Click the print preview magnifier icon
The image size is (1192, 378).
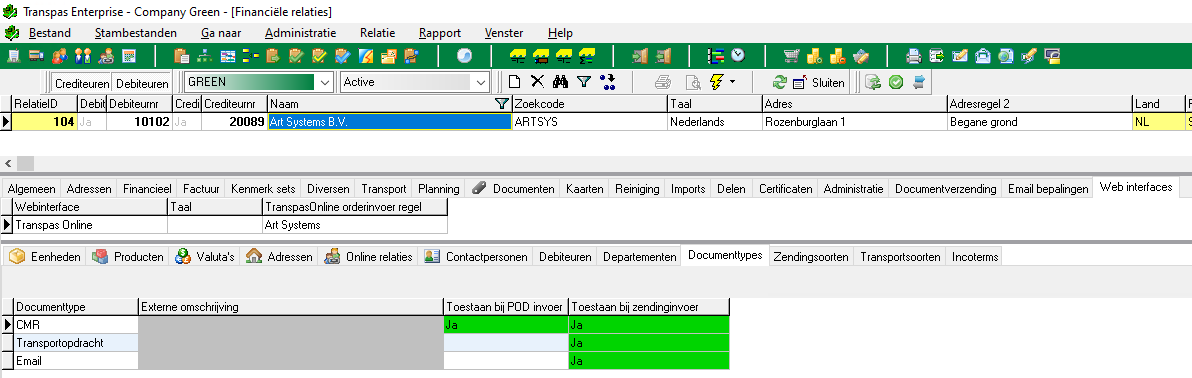click(x=693, y=82)
